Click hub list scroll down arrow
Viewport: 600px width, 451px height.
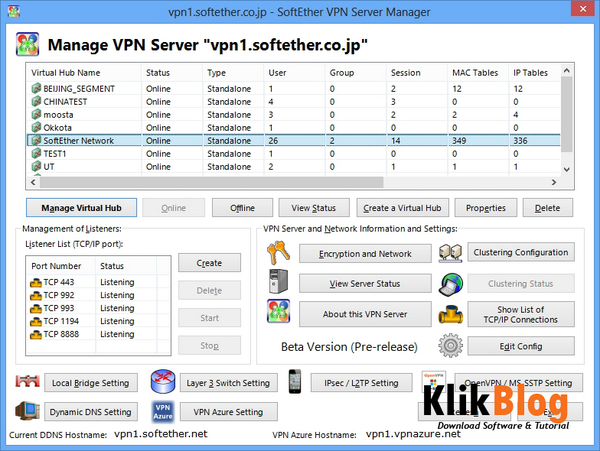coord(567,169)
